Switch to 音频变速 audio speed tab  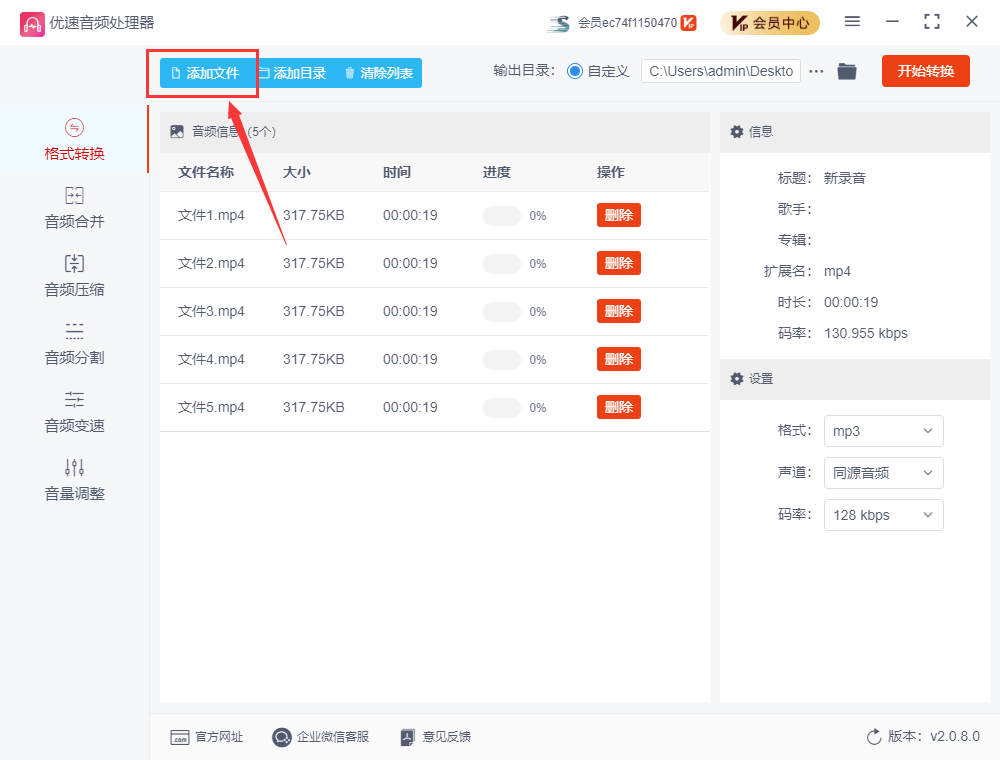pyautogui.click(x=74, y=413)
